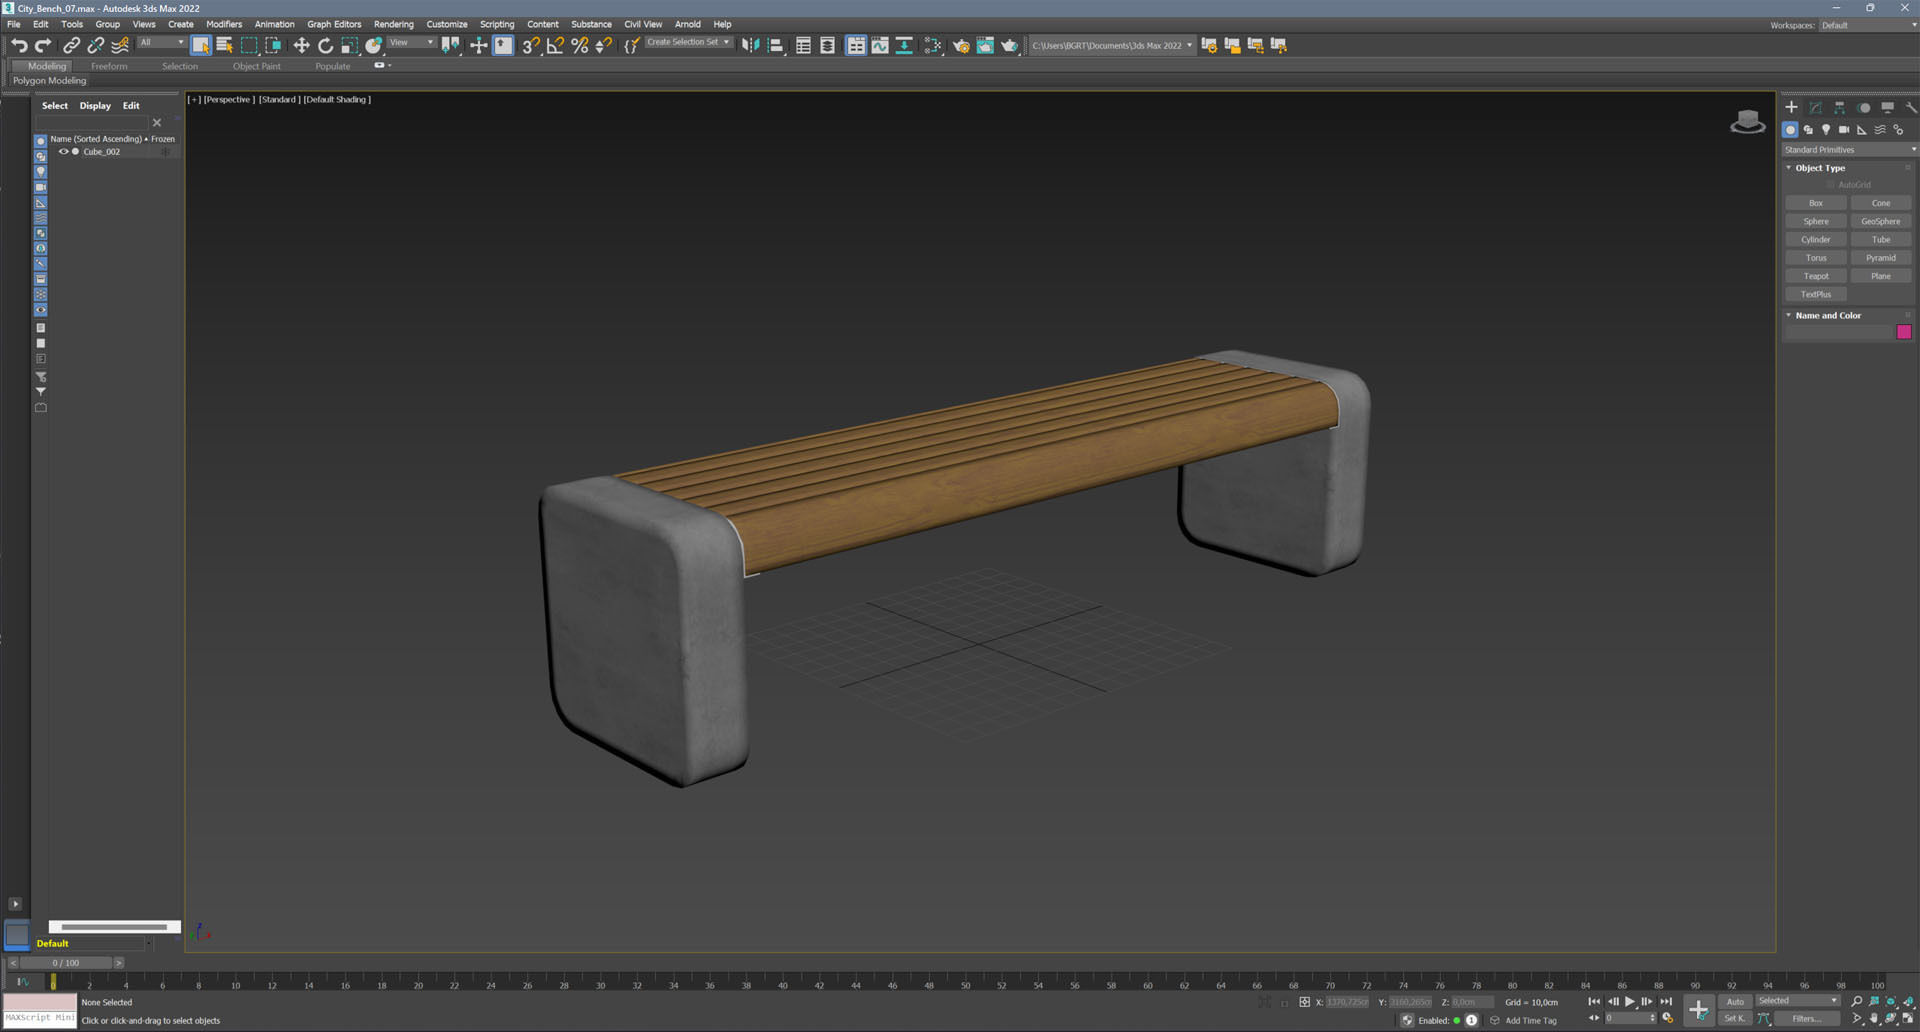
Task: Toggle visibility eye of Cube_002
Action: coord(63,152)
